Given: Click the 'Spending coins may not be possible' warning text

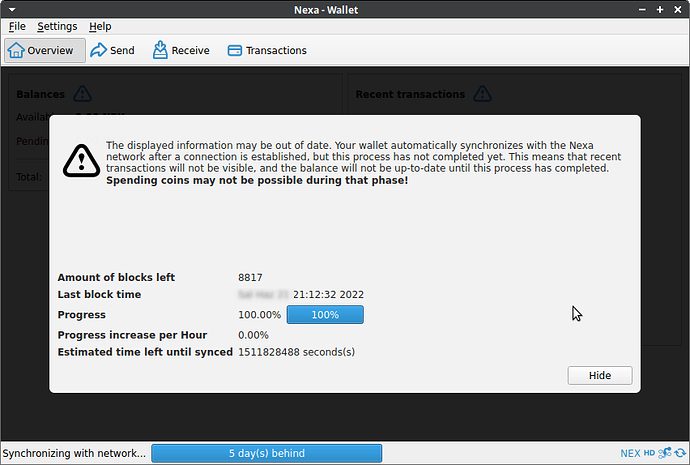Looking at the screenshot, I should pos(257,180).
